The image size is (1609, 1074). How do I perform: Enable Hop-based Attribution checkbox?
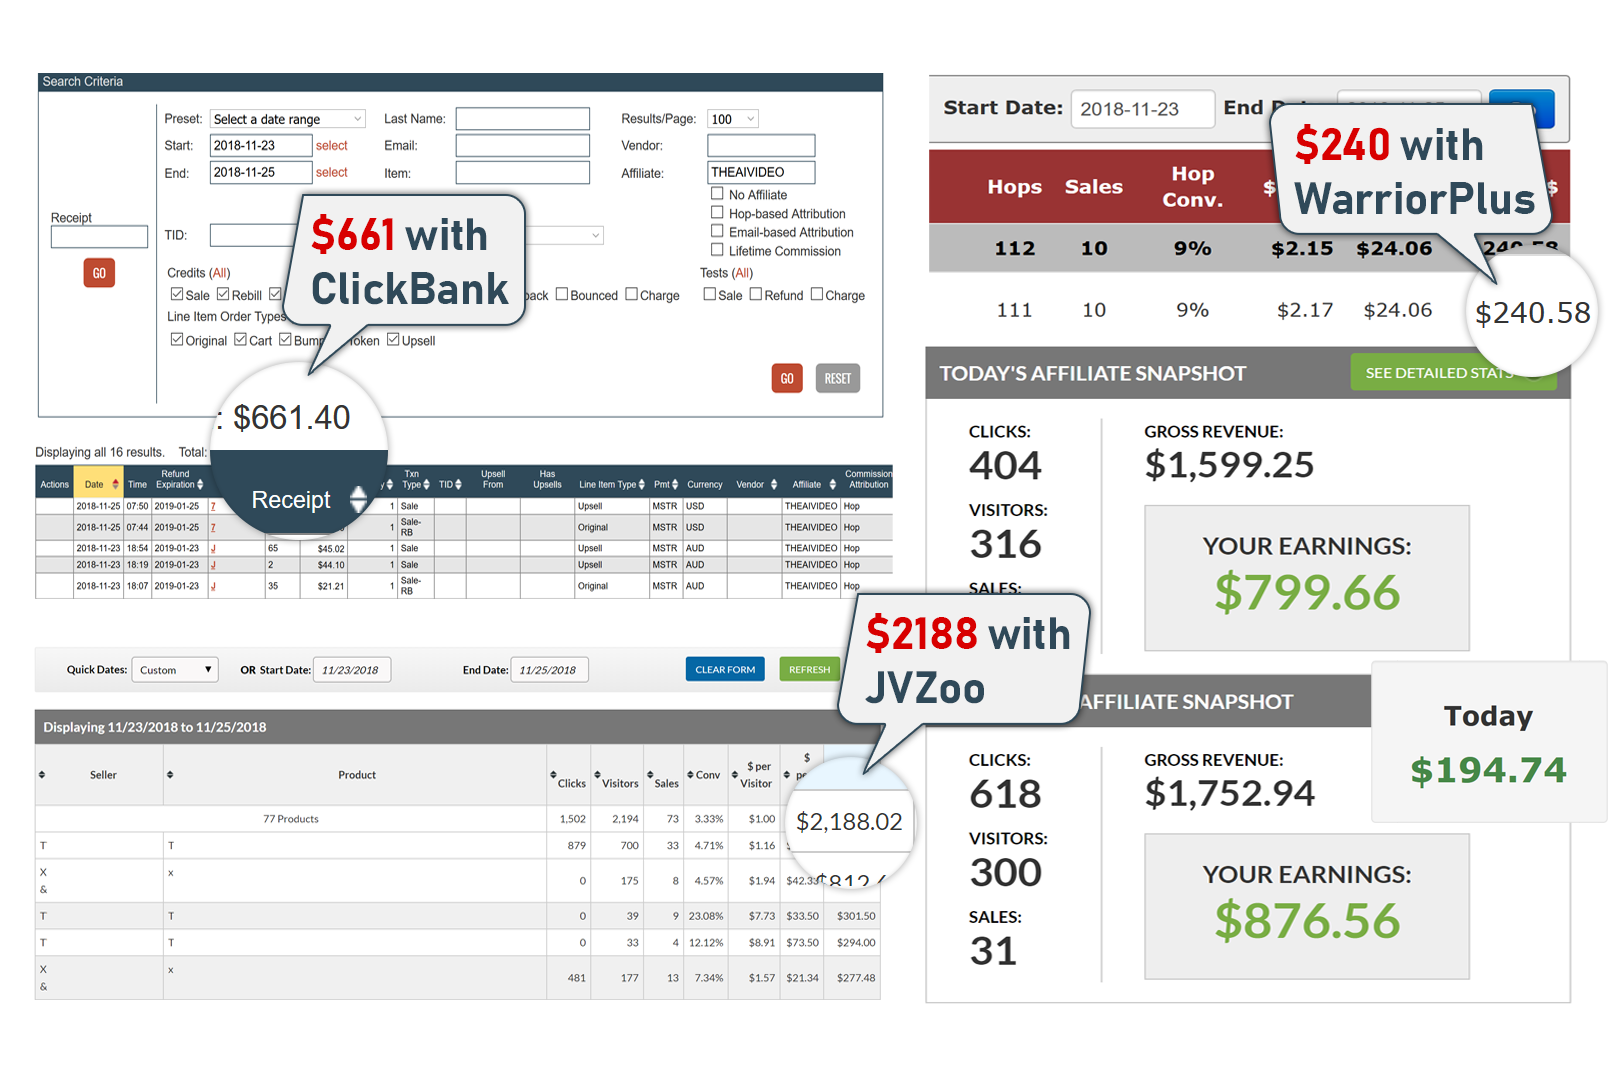(x=717, y=213)
